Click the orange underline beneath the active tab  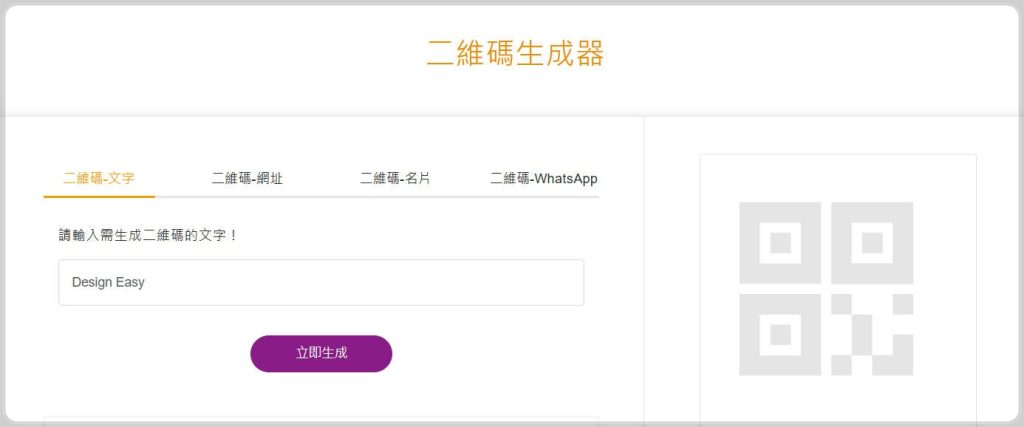pyautogui.click(x=99, y=196)
